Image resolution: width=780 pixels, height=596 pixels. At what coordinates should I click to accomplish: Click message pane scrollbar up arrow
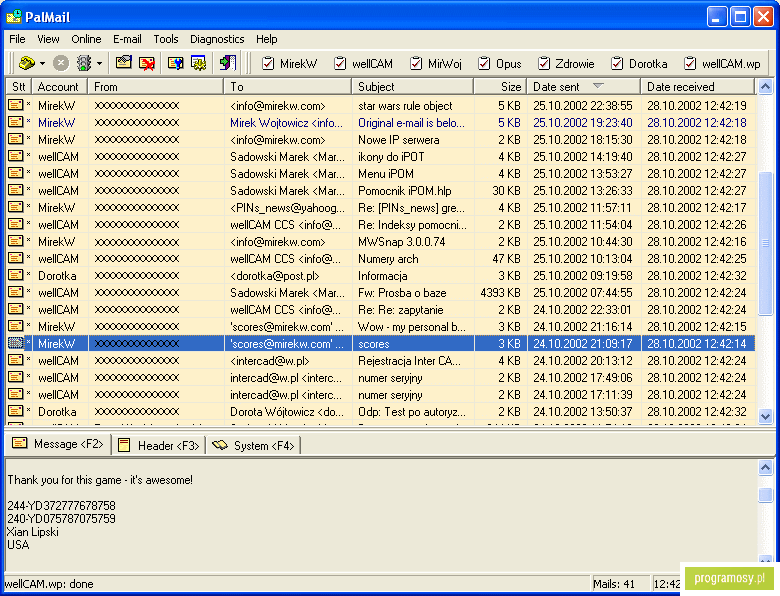coord(765,467)
